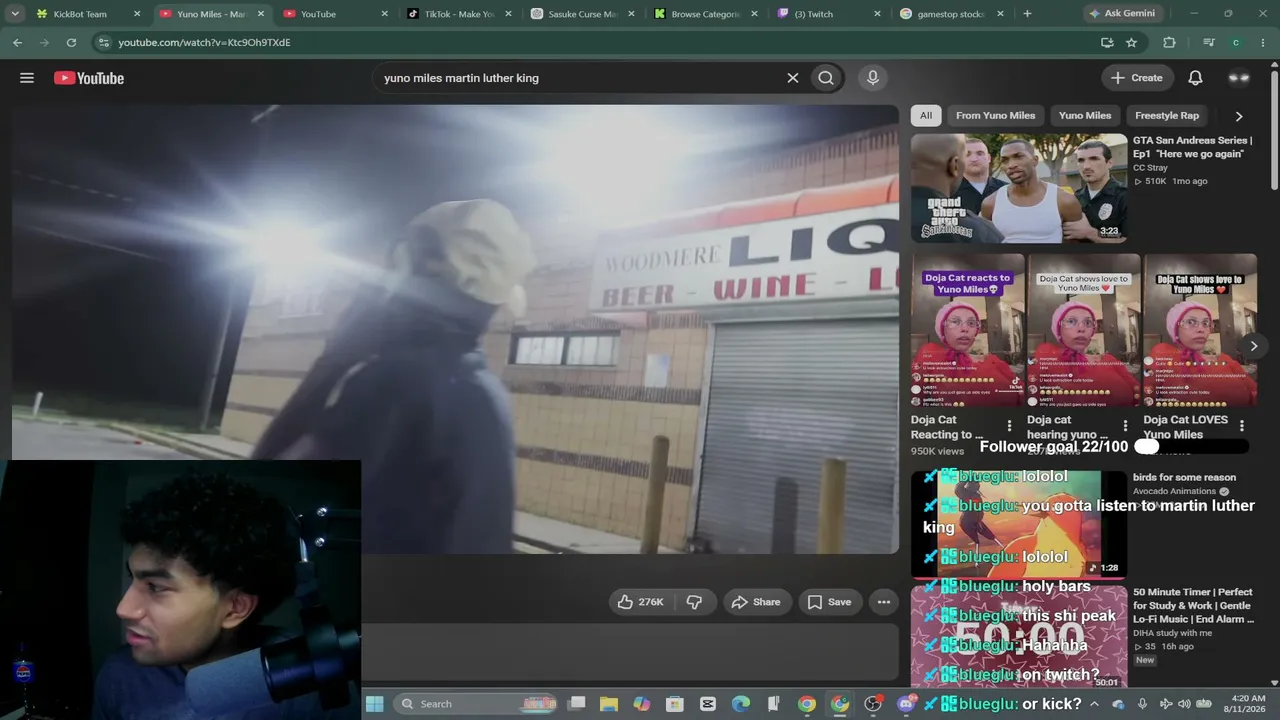
Task: Close the Yuno Miles tab
Action: (x=261, y=14)
